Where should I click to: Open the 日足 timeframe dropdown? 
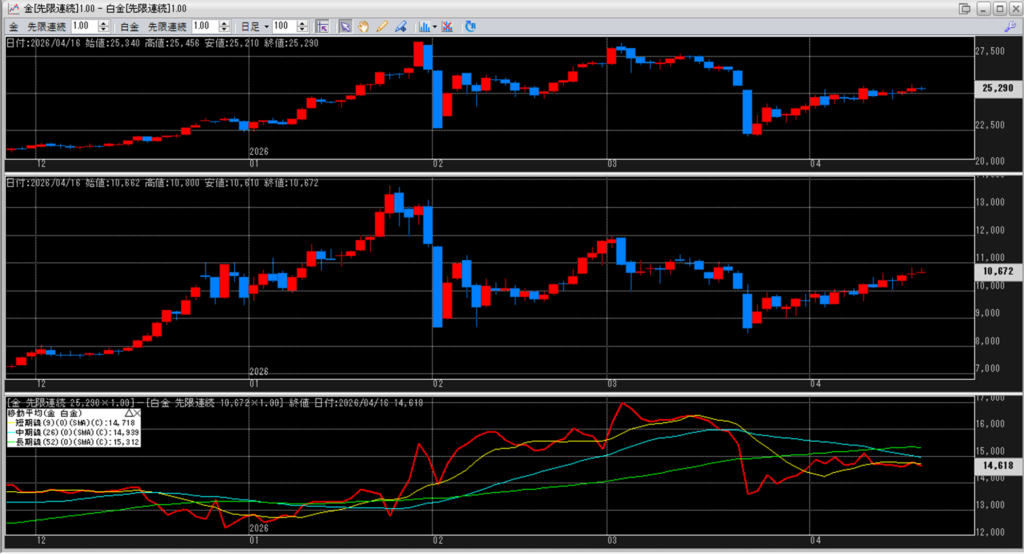[255, 27]
